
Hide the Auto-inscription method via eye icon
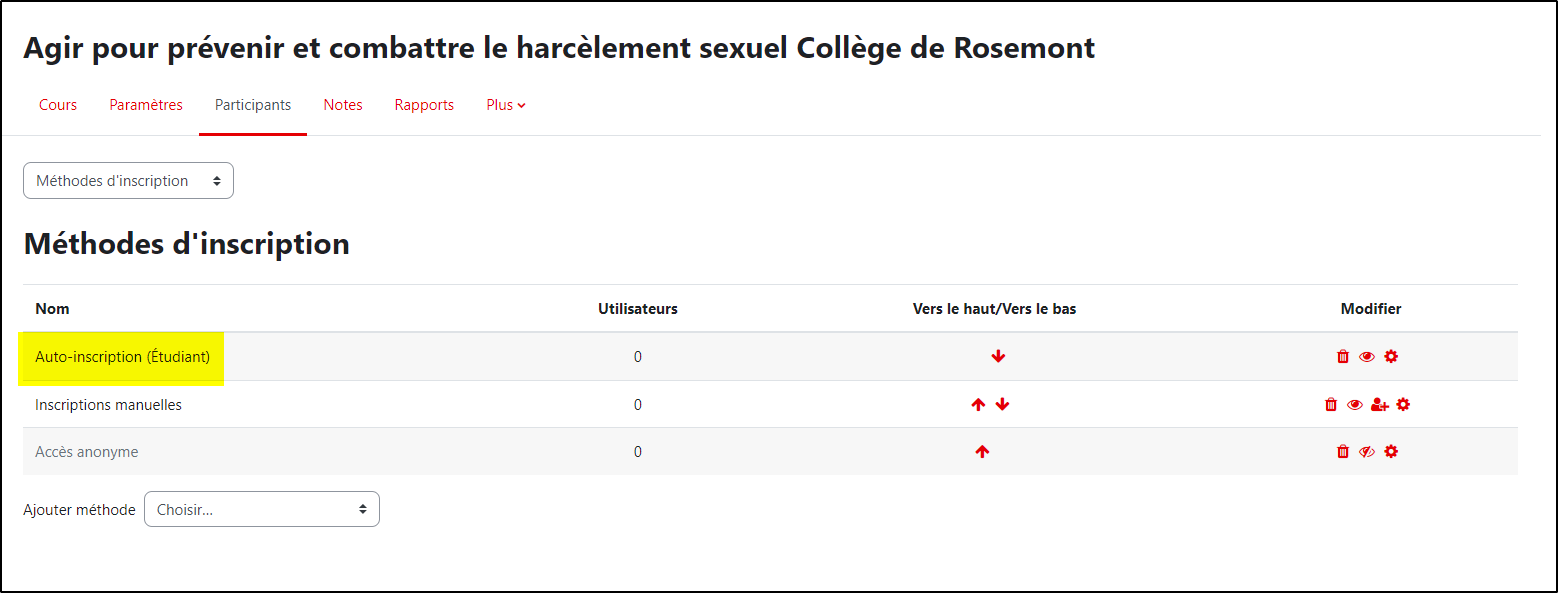1367,357
